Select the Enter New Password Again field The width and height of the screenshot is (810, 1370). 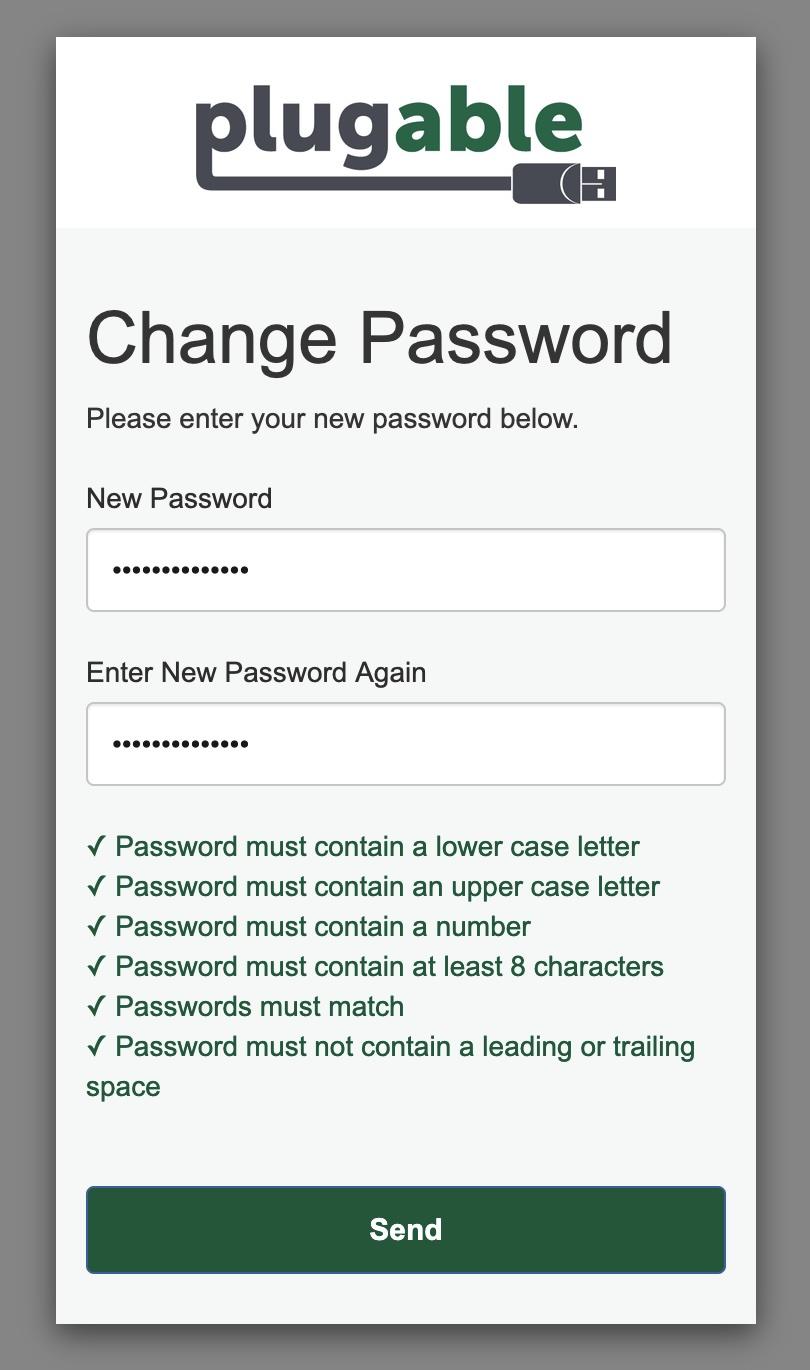[406, 744]
